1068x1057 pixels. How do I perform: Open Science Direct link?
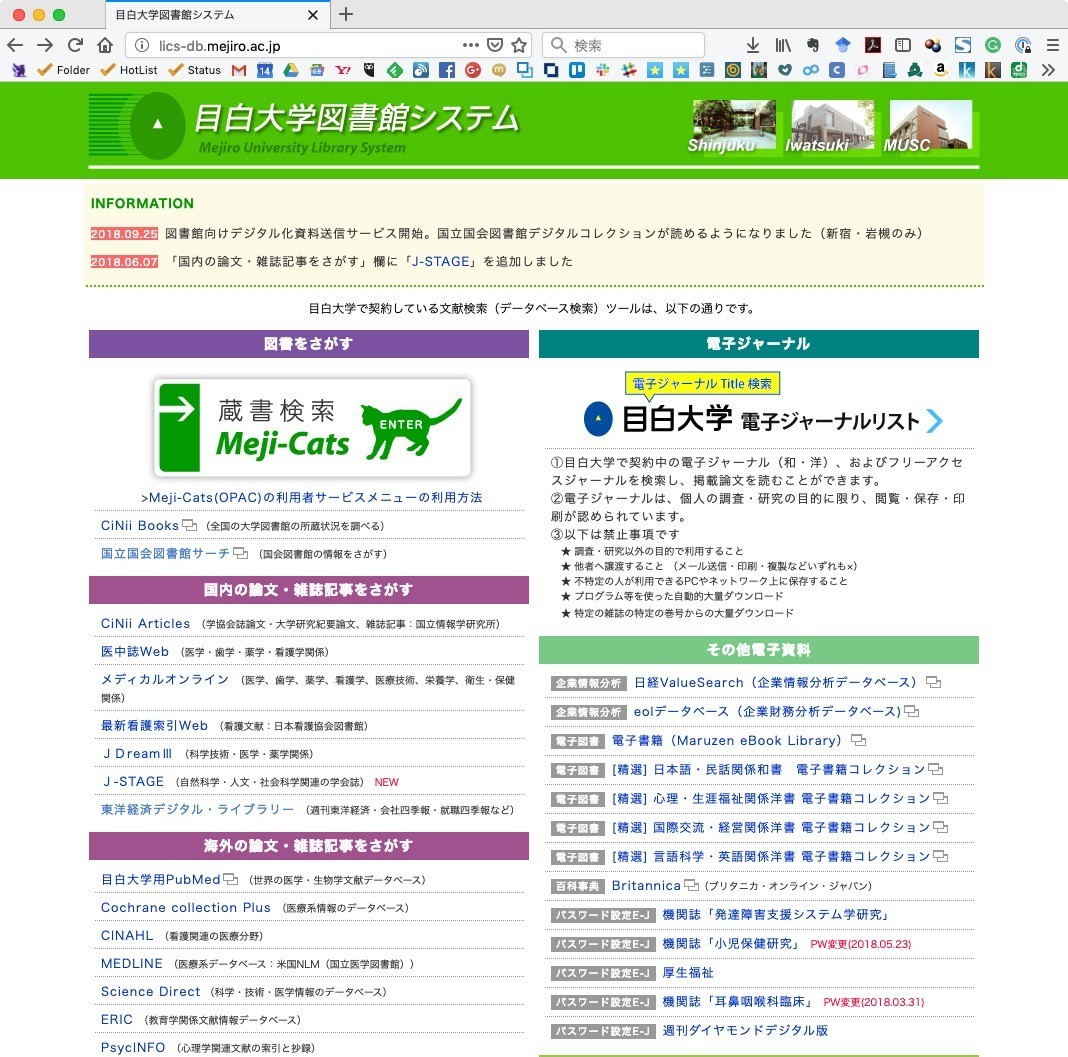click(151, 992)
